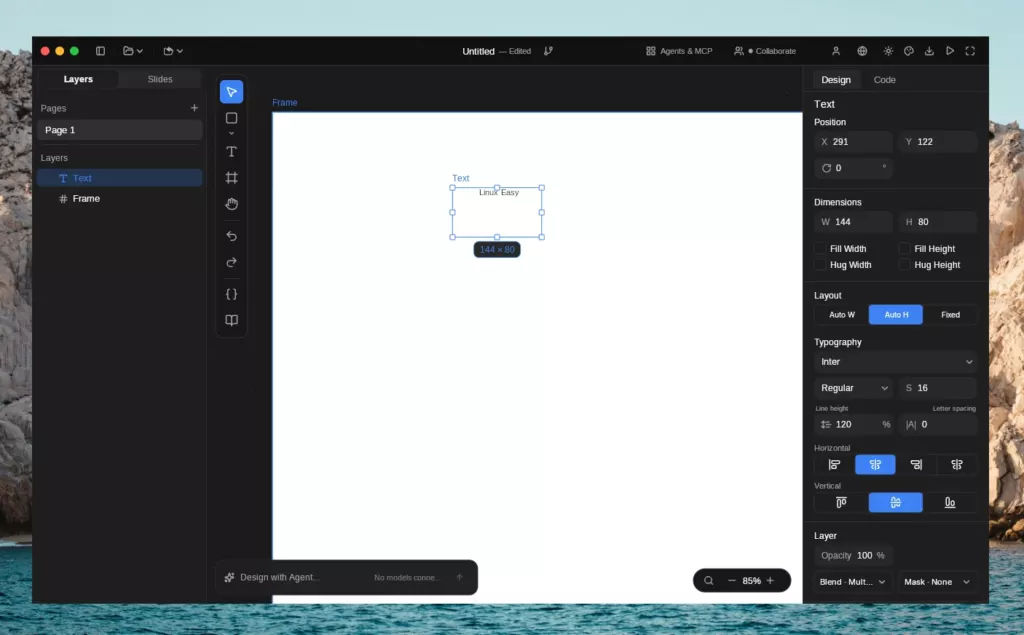
Task: Switch to the Layers tab
Action: pos(78,79)
